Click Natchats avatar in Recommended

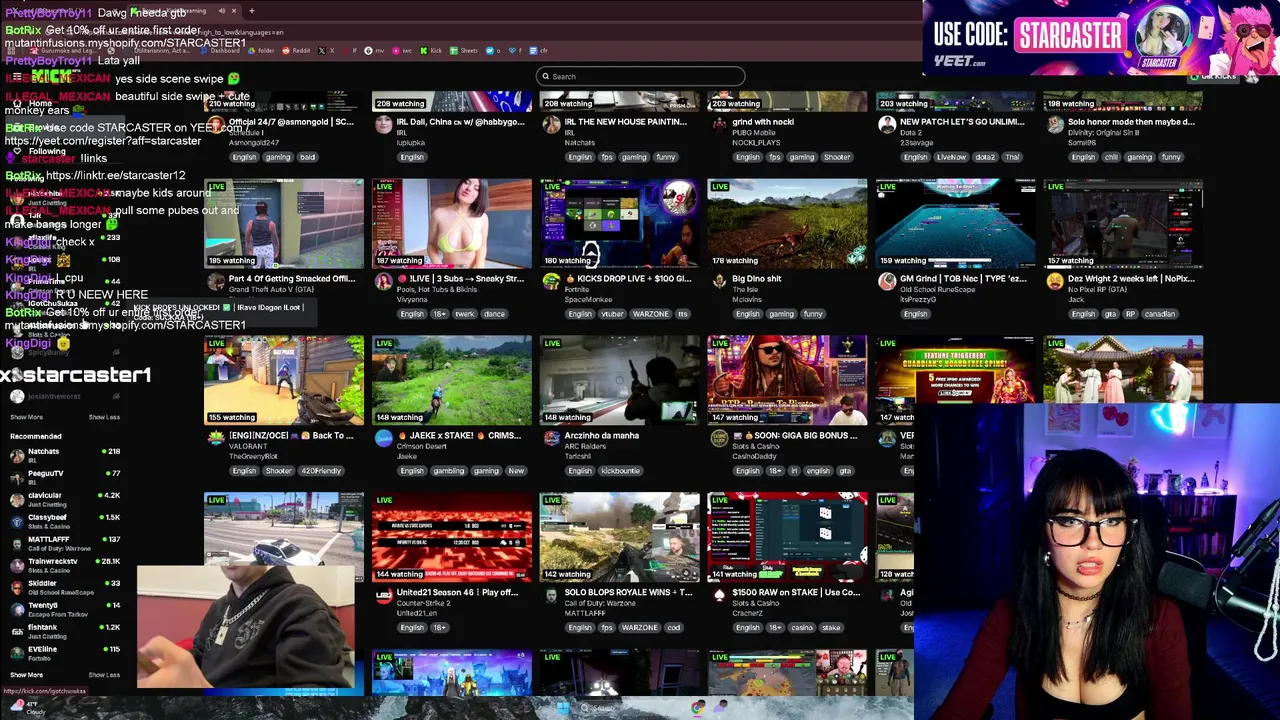pos(17,455)
